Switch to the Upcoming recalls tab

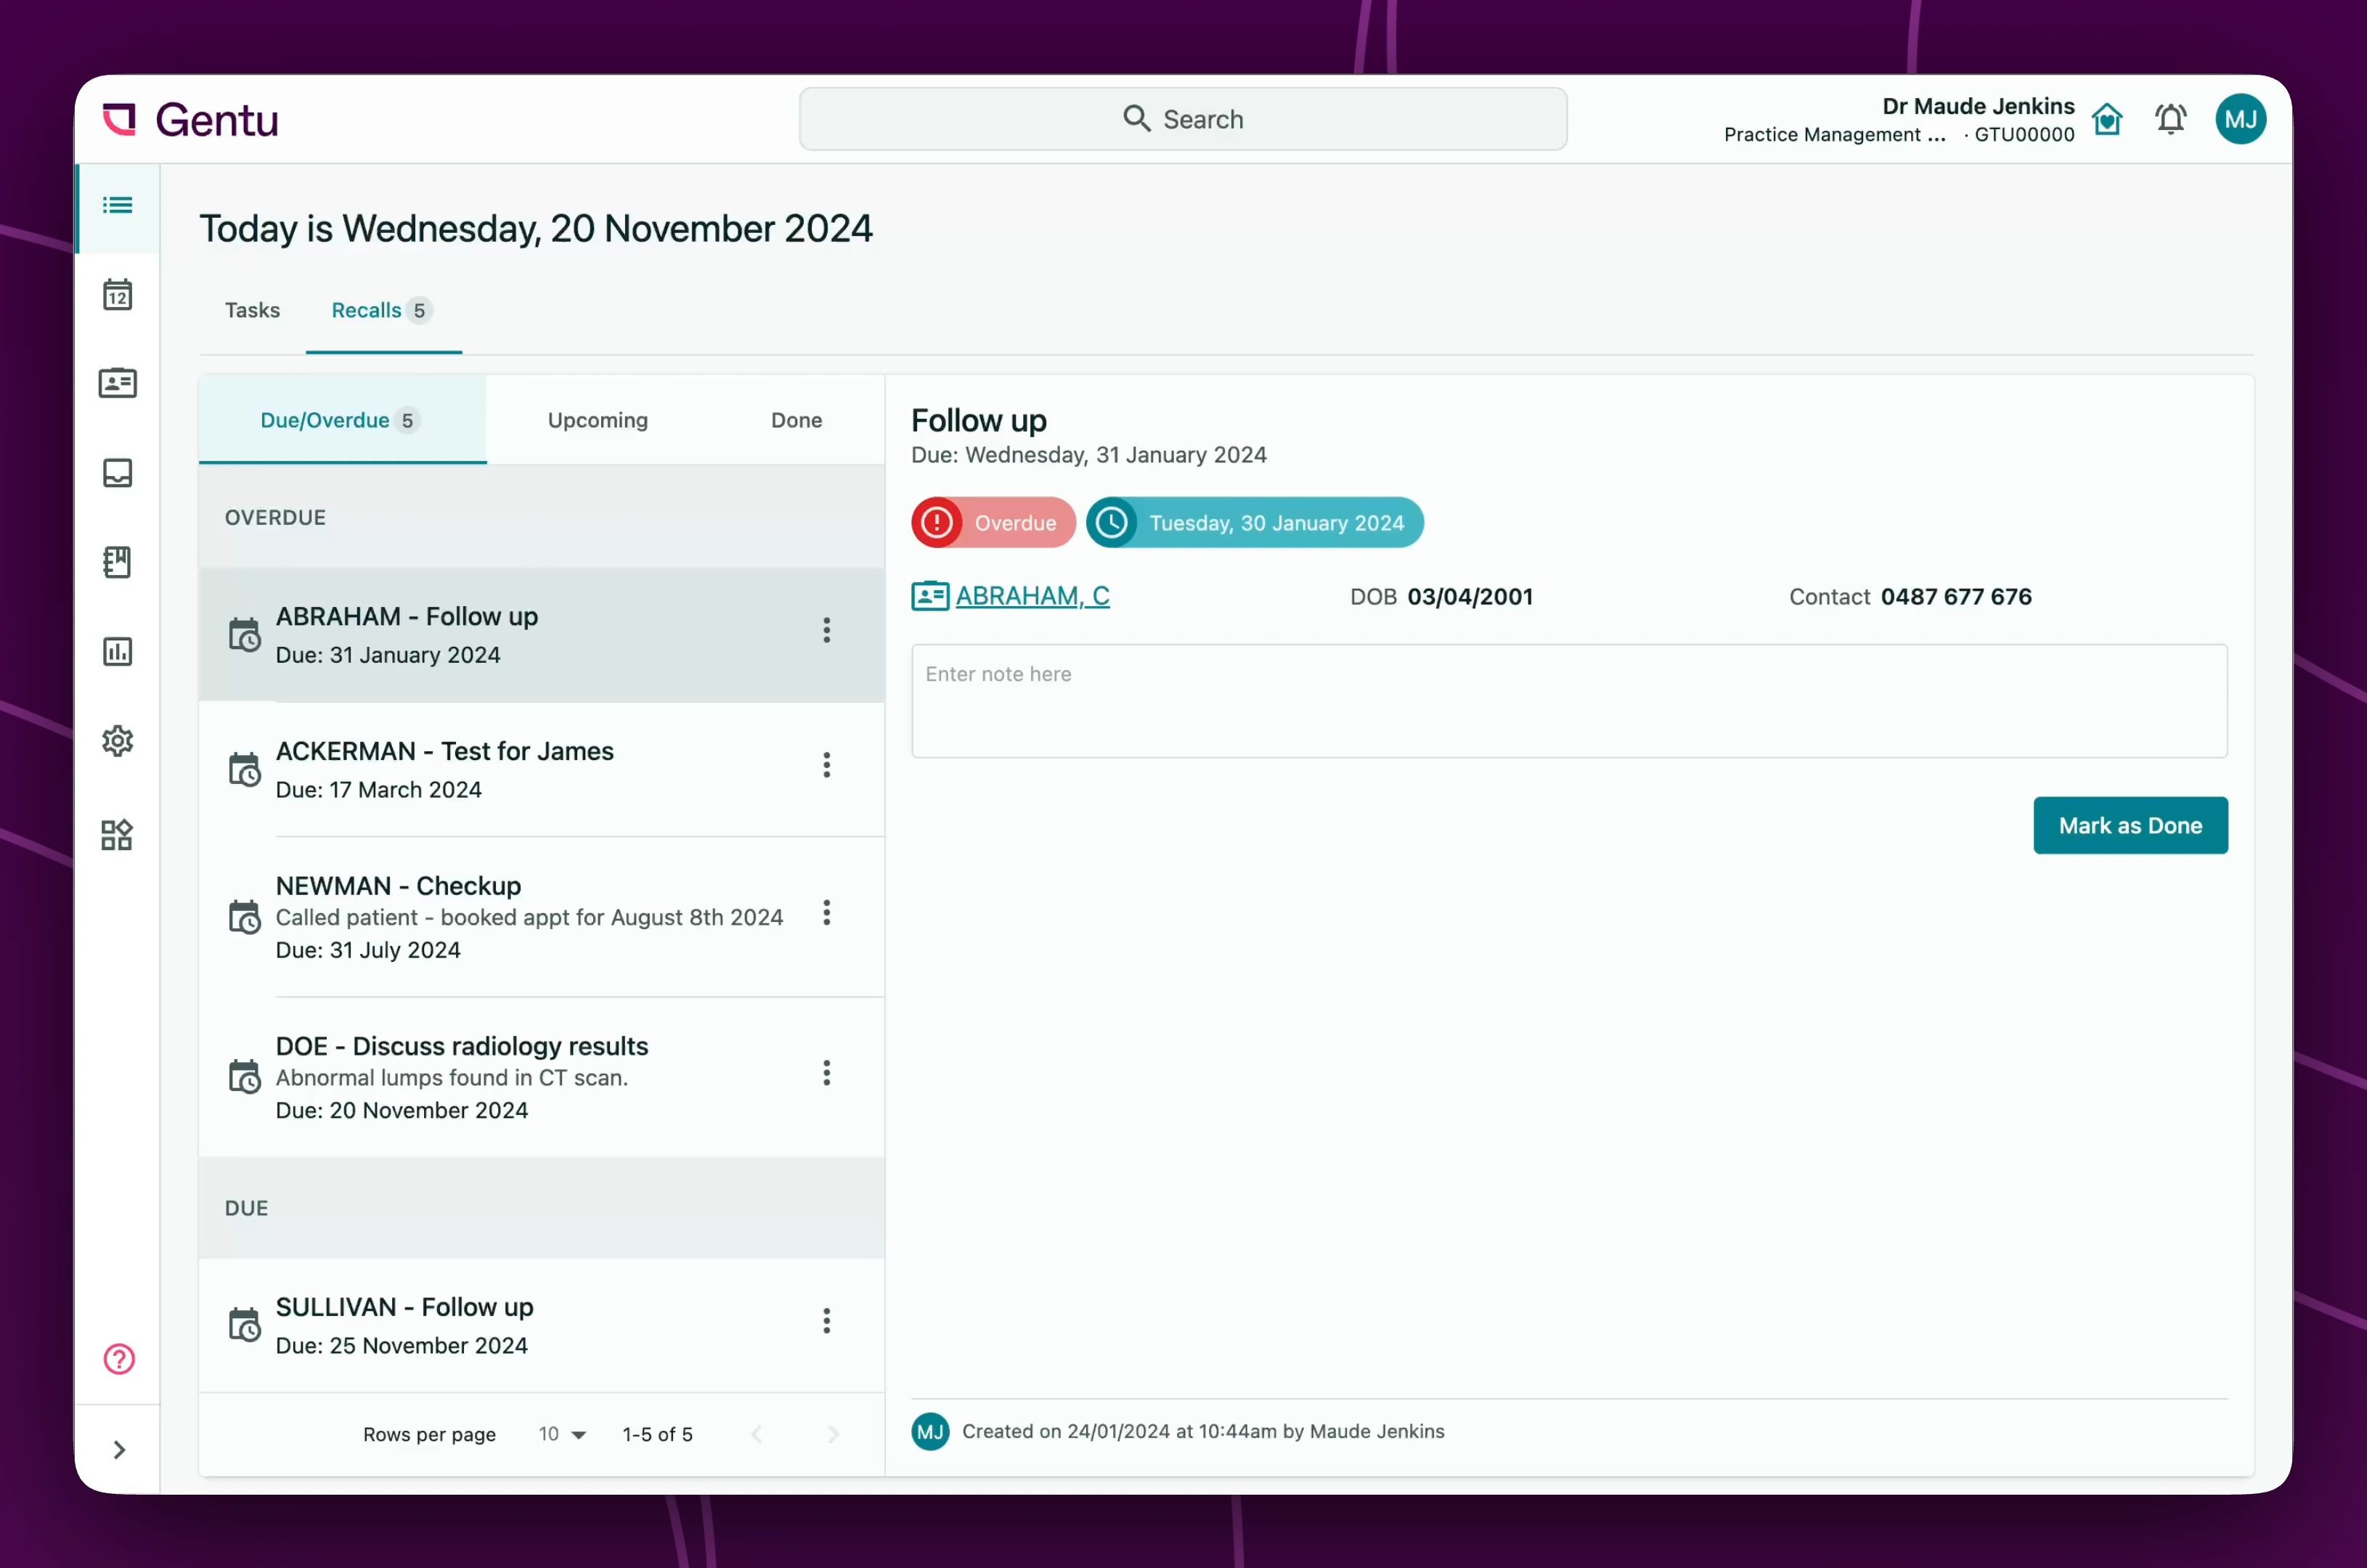coord(597,420)
